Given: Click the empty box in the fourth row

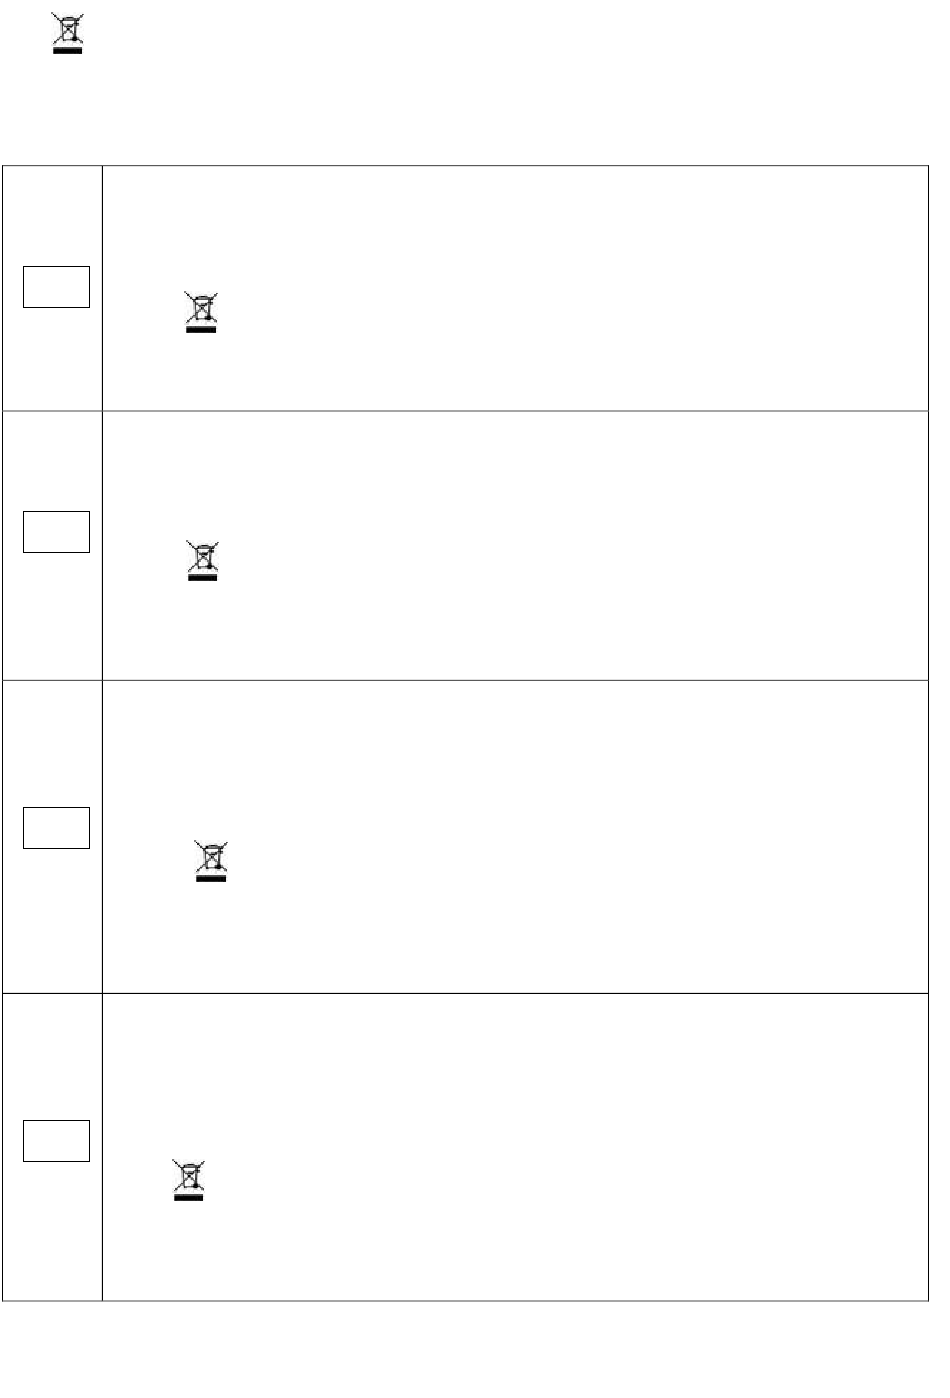Looking at the screenshot, I should [x=57, y=1141].
